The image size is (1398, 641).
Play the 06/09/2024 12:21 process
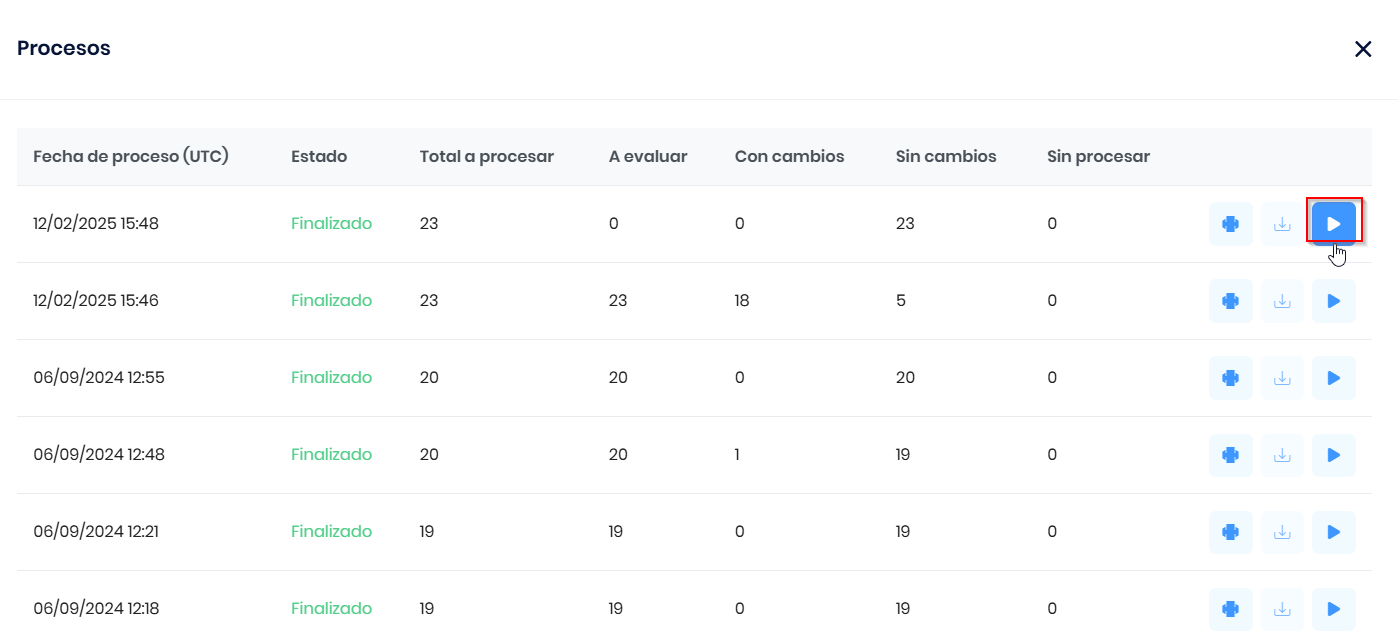(1333, 532)
